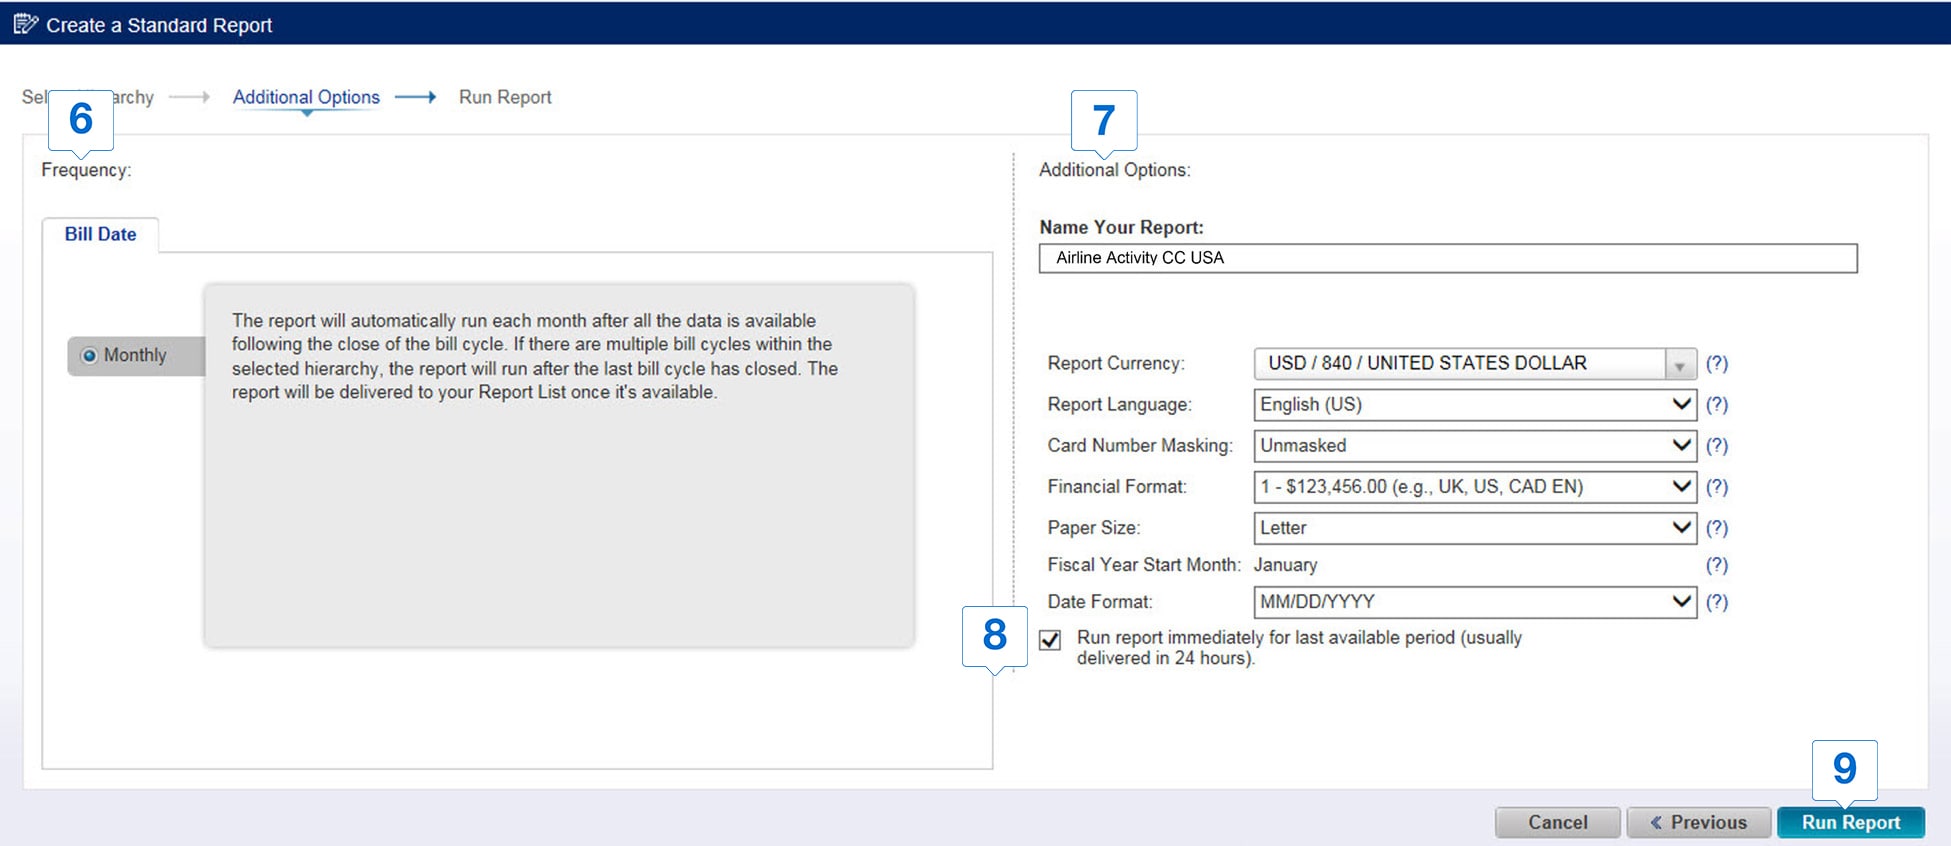1951x846 pixels.
Task: Click the Name Your Report label
Action: click(x=1121, y=227)
